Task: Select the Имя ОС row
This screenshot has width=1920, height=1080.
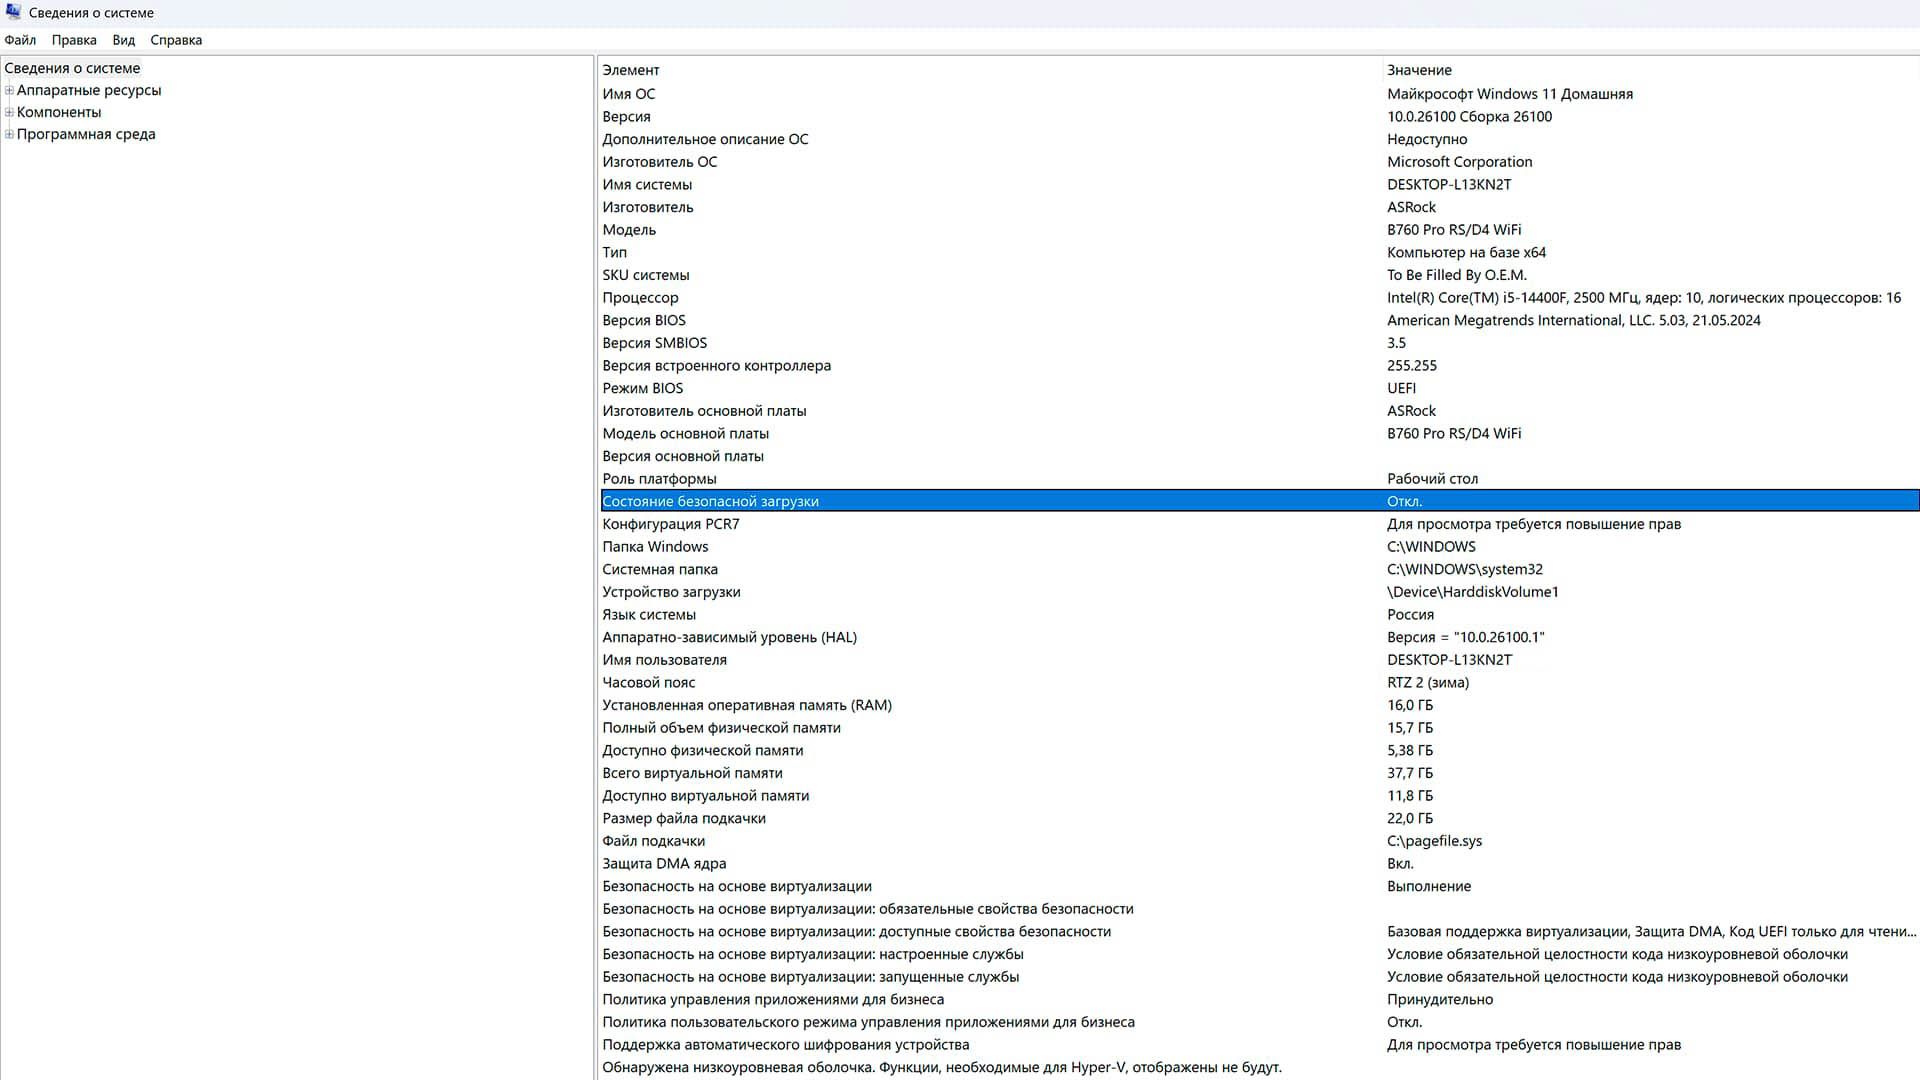Action: pyautogui.click(x=629, y=94)
